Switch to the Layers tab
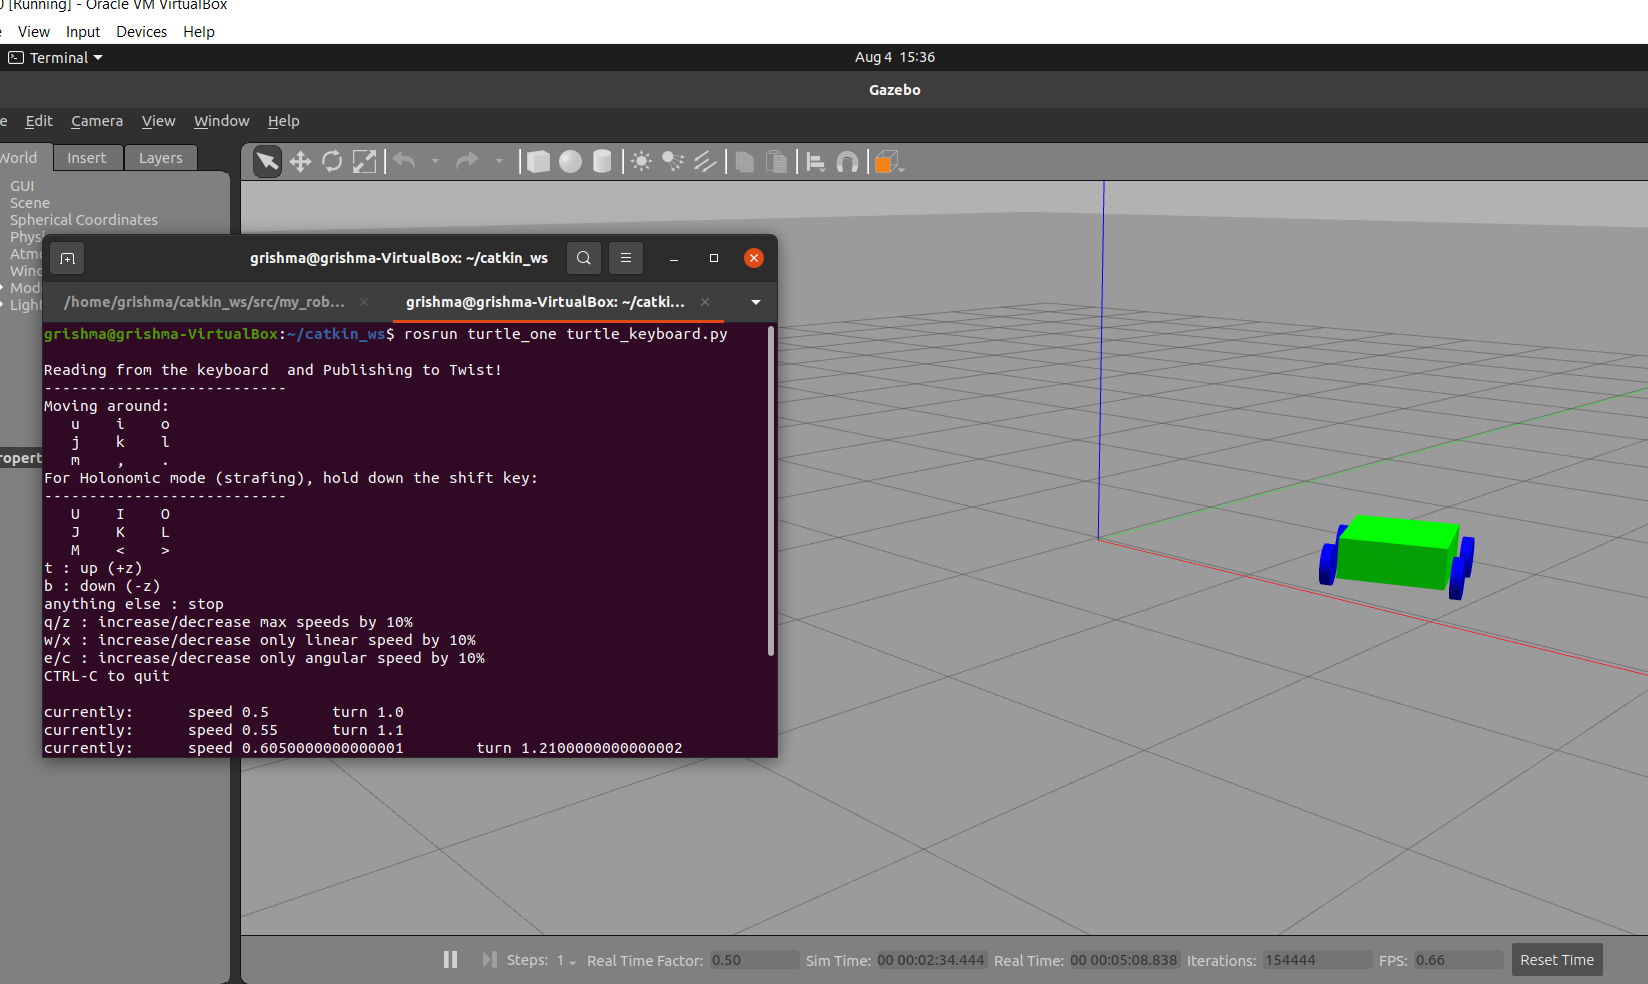Image resolution: width=1648 pixels, height=984 pixels. coord(161,158)
